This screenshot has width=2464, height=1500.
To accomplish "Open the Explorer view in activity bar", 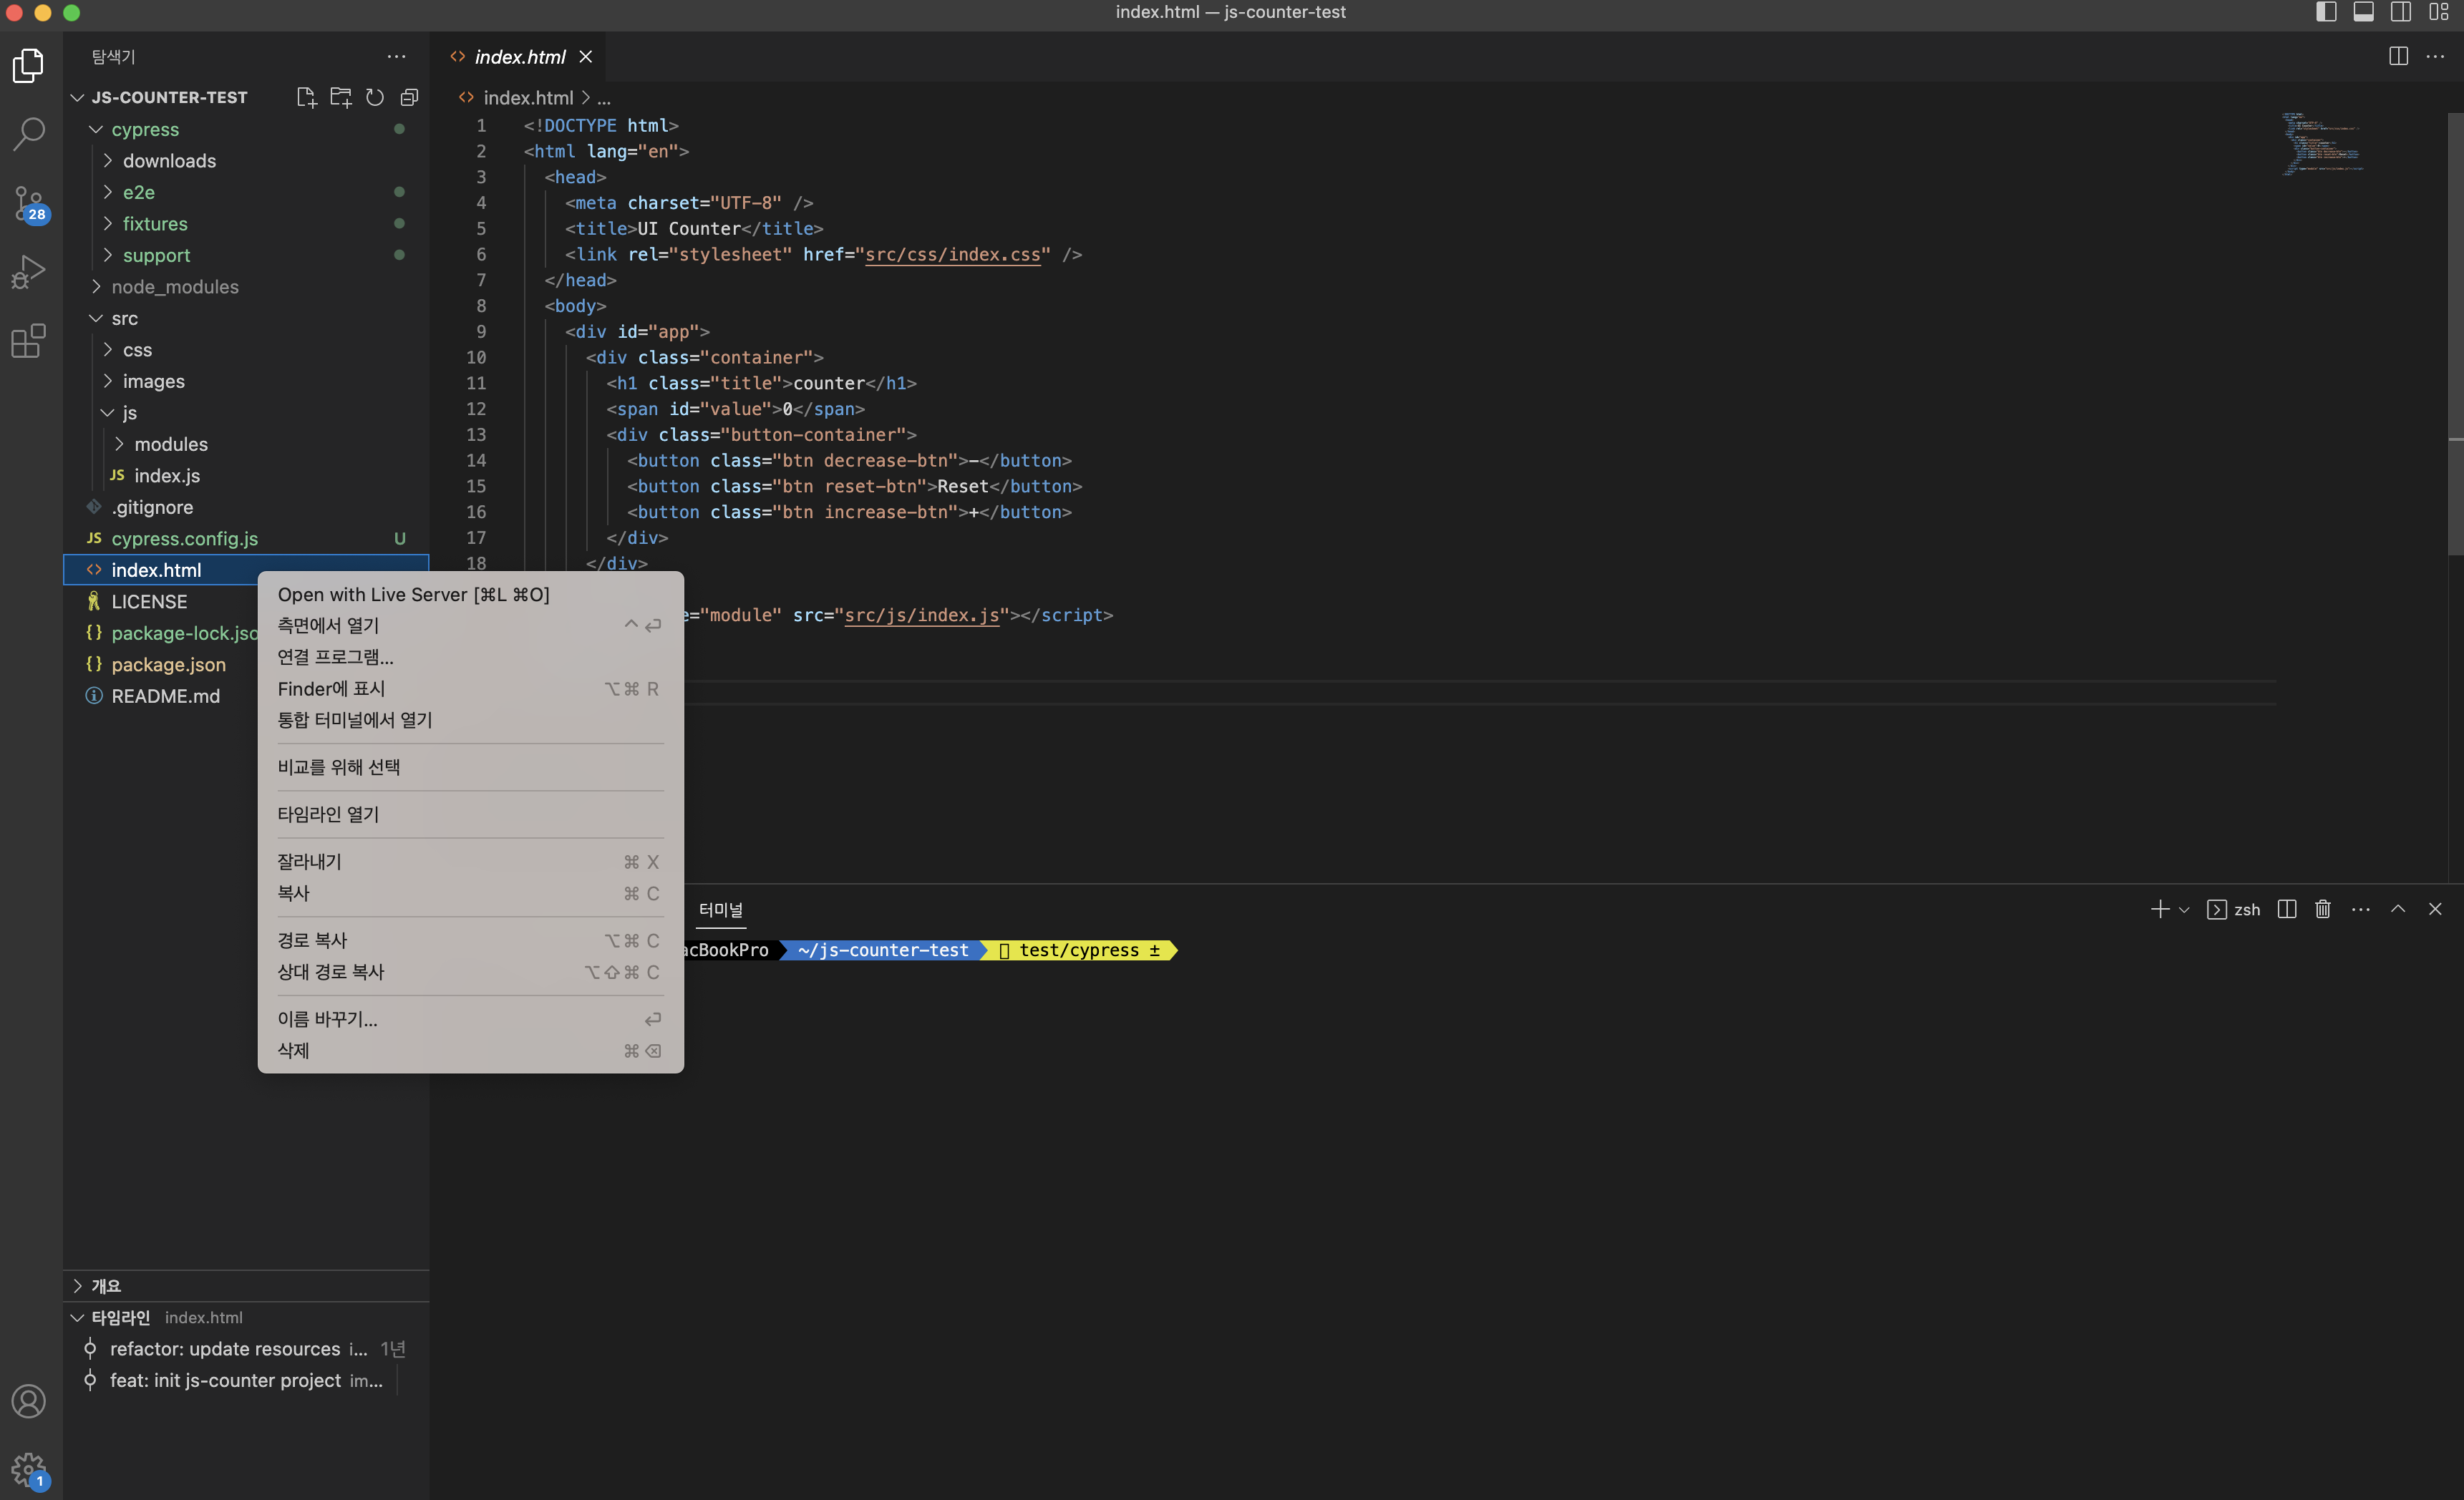I will click(29, 66).
